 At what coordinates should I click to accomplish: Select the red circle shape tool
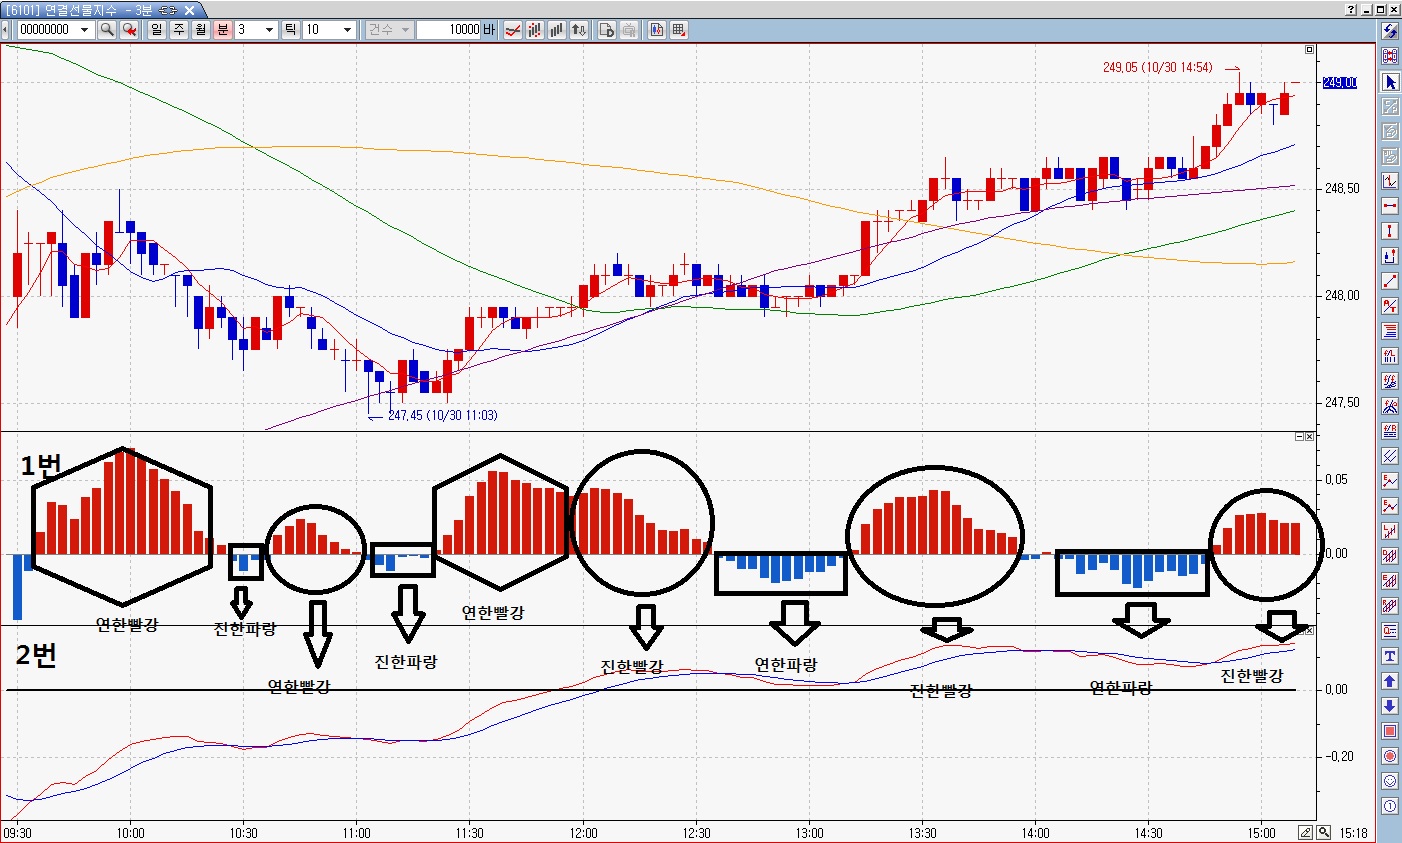coord(1390,756)
